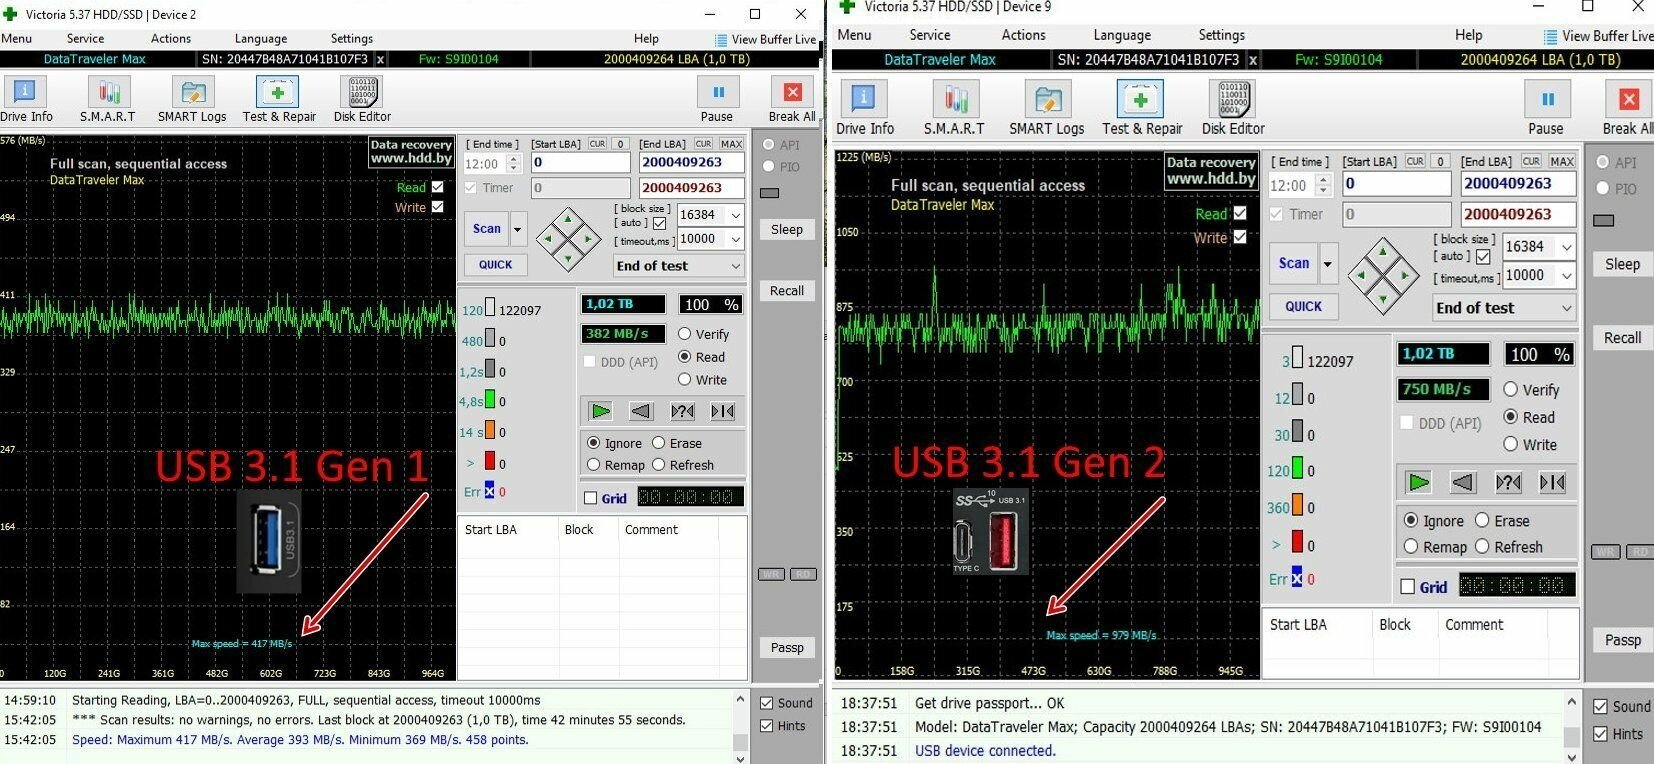Click Scan button in right window
This screenshot has width=1654, height=764.
pyautogui.click(x=1294, y=264)
